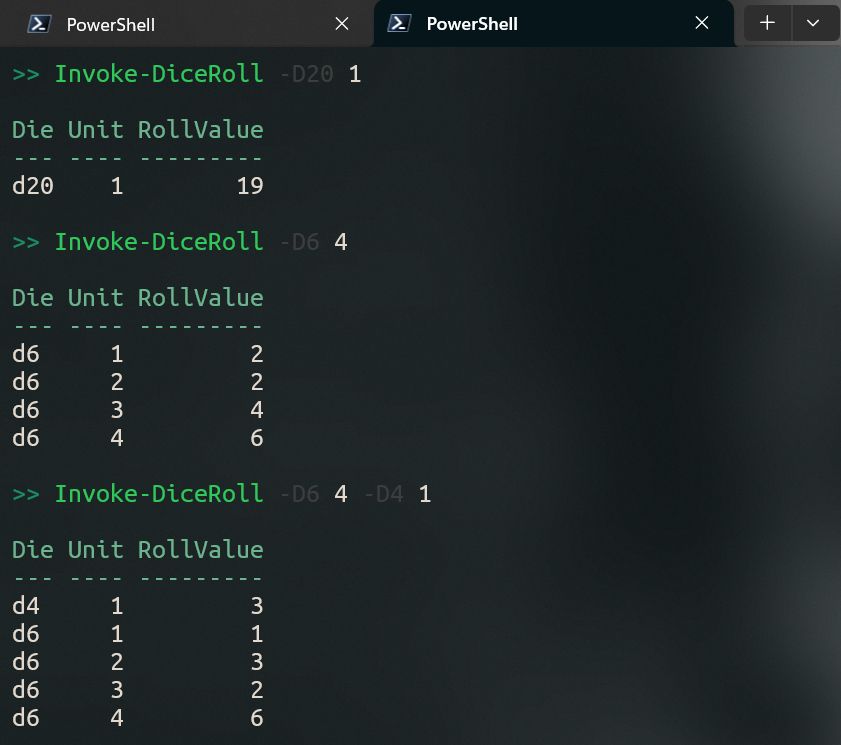The width and height of the screenshot is (841, 745).
Task: Select the active second PowerShell tab
Action: click(554, 24)
